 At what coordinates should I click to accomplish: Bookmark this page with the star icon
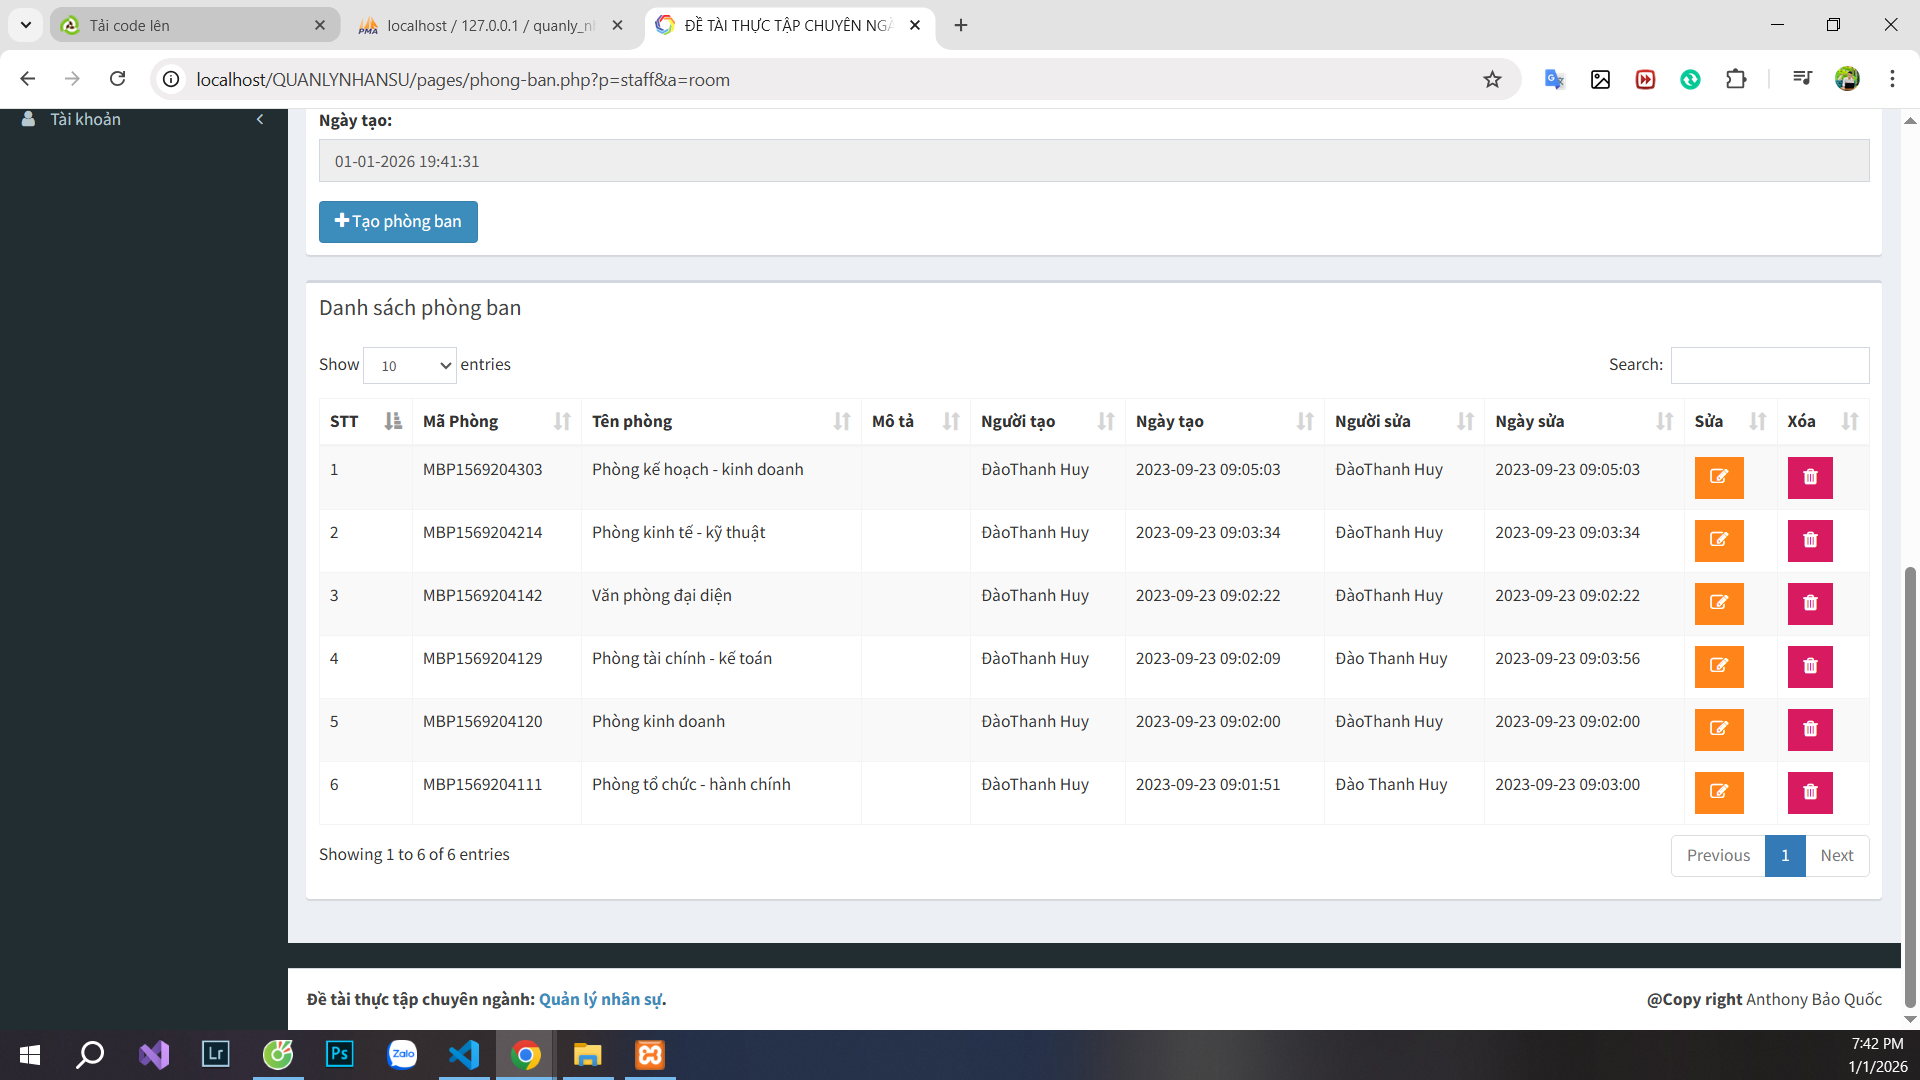click(1492, 79)
